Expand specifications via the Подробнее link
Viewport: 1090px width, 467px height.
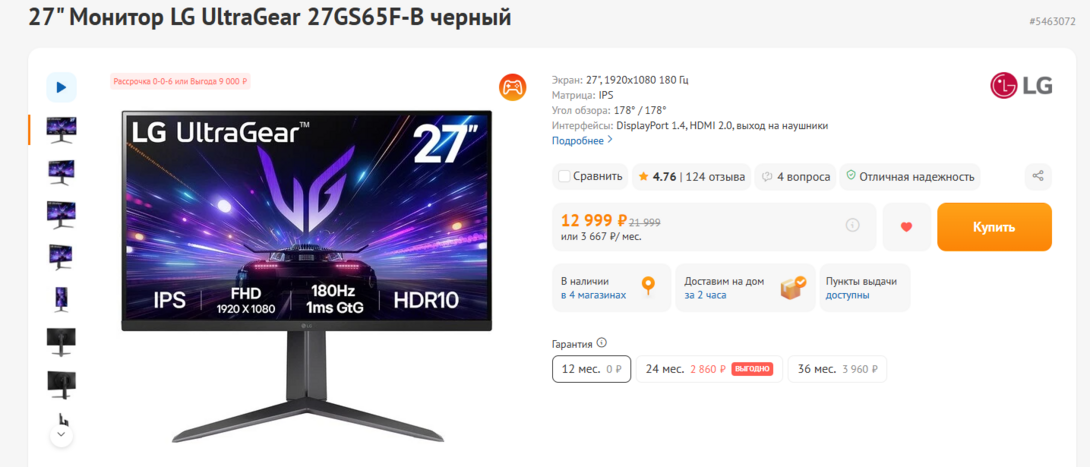[582, 140]
